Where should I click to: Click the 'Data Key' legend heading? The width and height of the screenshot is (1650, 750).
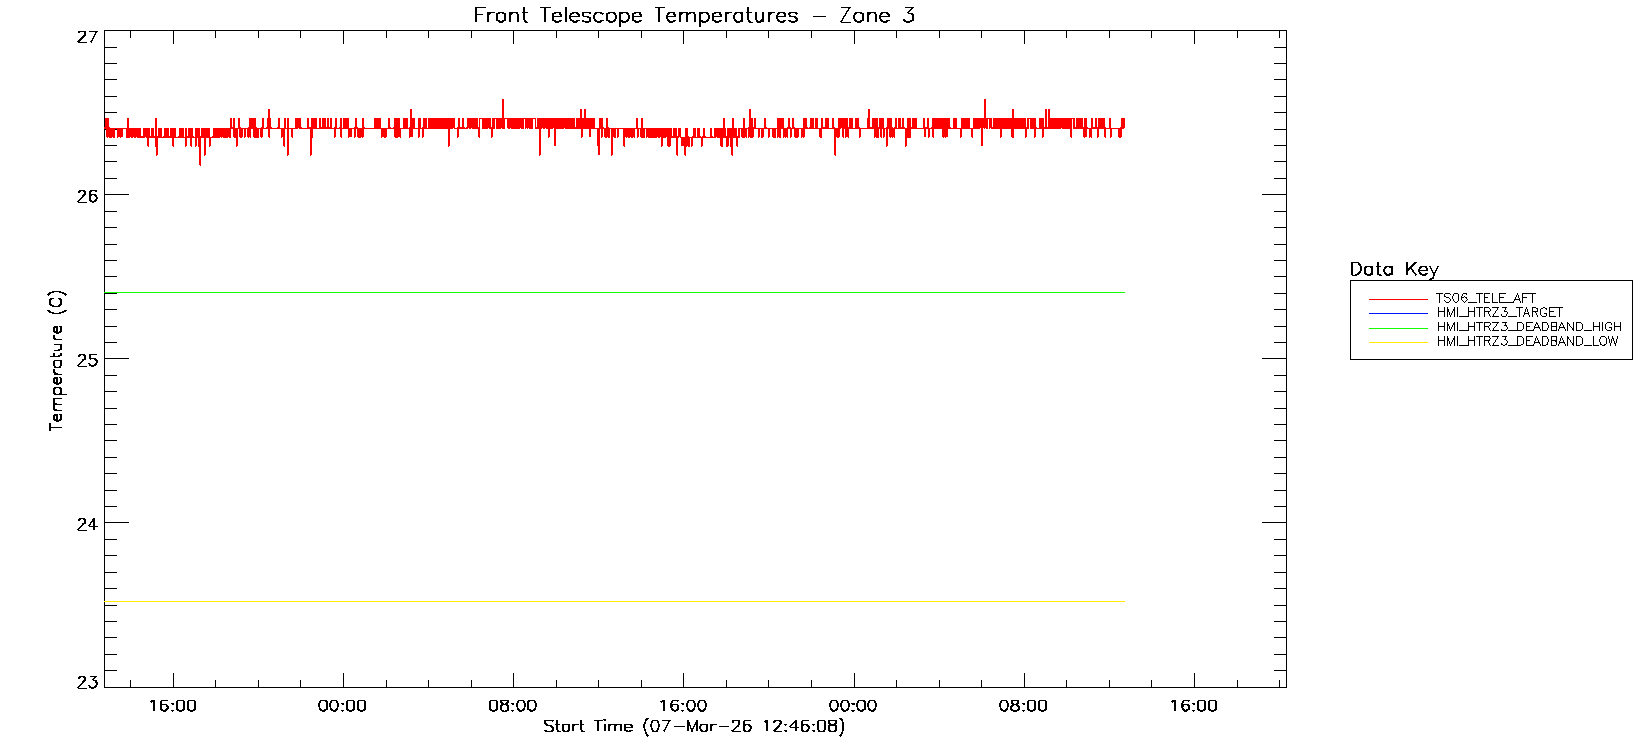point(1393,269)
